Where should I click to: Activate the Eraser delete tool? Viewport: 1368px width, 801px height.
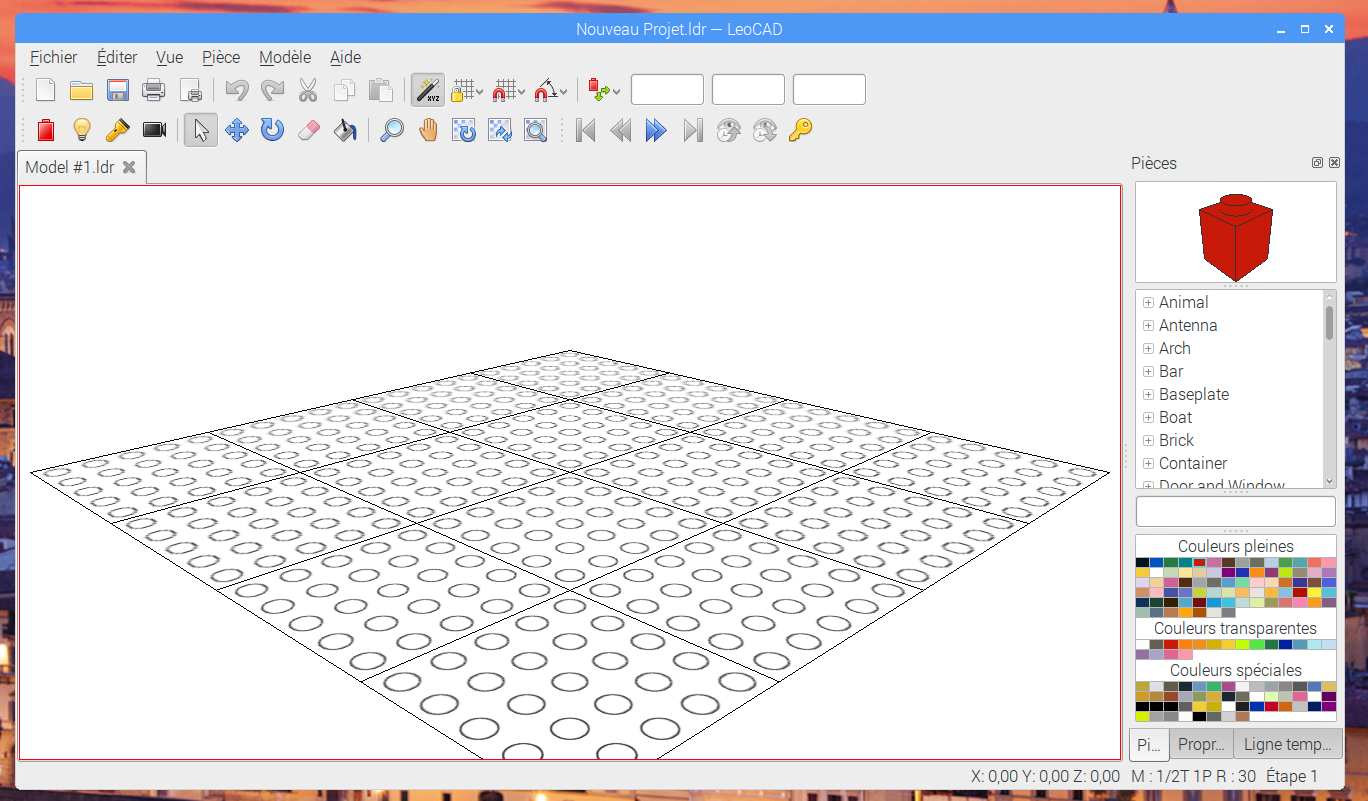[x=309, y=130]
